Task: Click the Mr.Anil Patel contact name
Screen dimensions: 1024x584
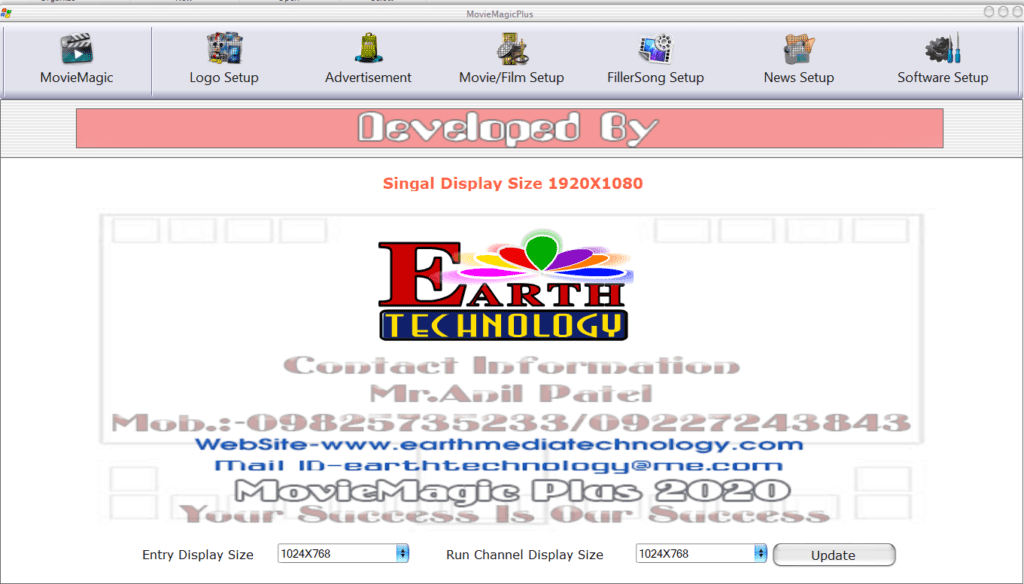Action: click(511, 393)
